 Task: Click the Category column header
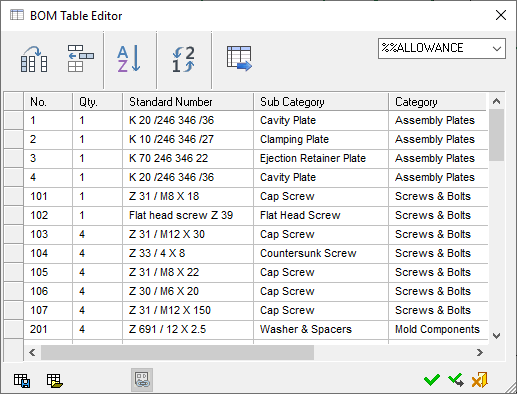coord(438,102)
